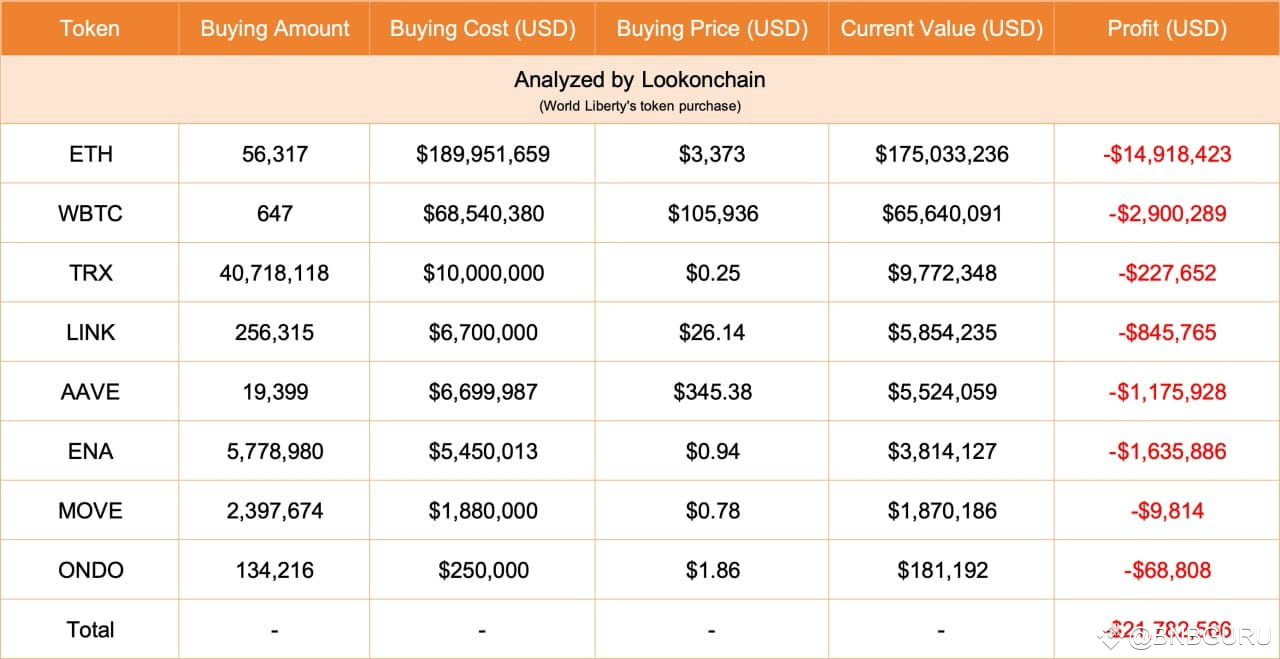This screenshot has height=659, width=1280.
Task: Select the Buying Price (USD) header
Action: coord(712,28)
